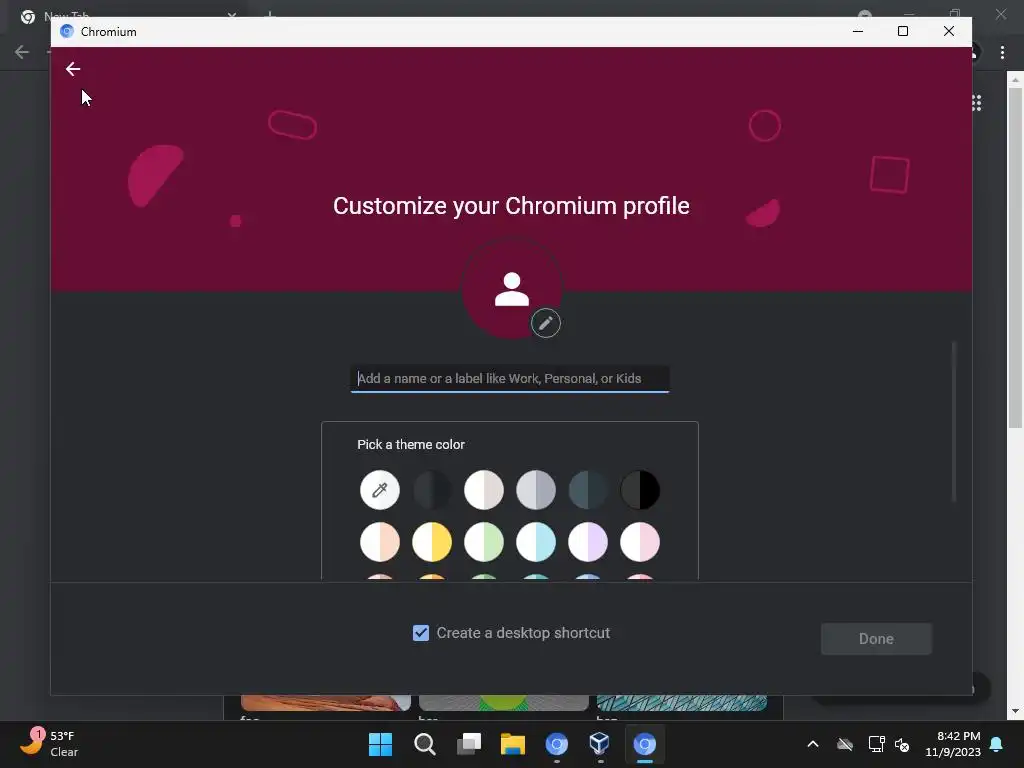This screenshot has width=1024, height=768.
Task: Edit the profile avatar with the pencil icon
Action: 545,323
